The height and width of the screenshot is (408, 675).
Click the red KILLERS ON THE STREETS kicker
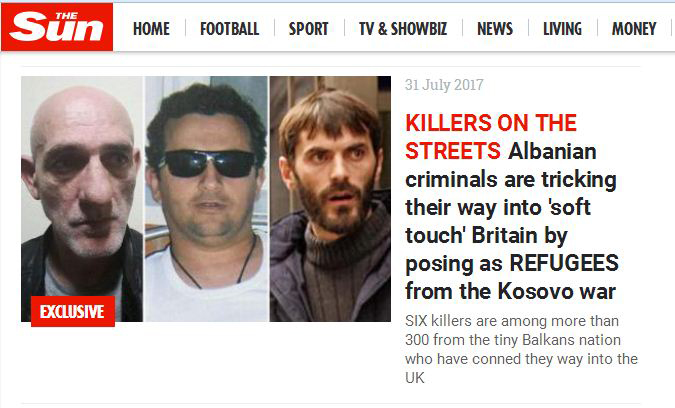[491, 137]
